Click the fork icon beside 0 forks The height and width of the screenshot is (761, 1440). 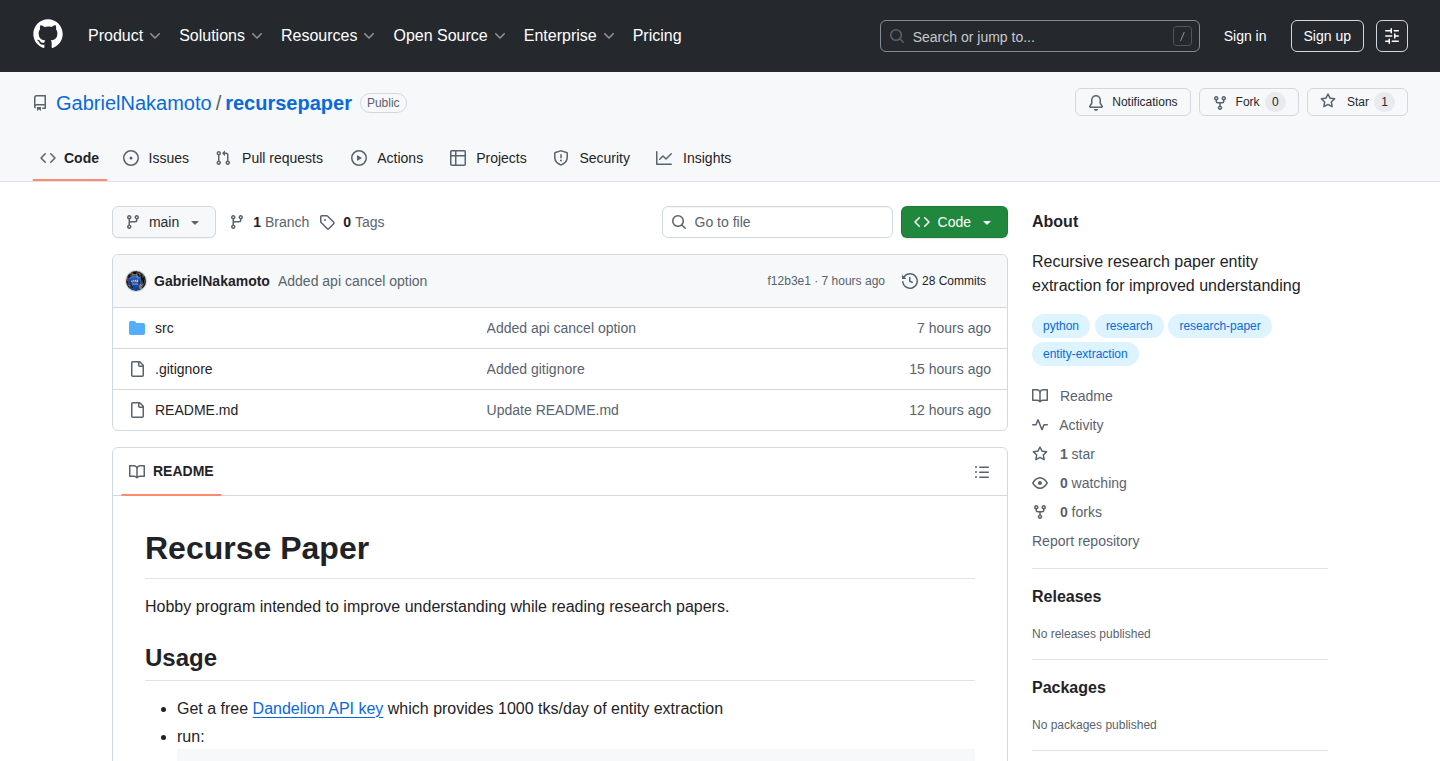tap(1040, 512)
